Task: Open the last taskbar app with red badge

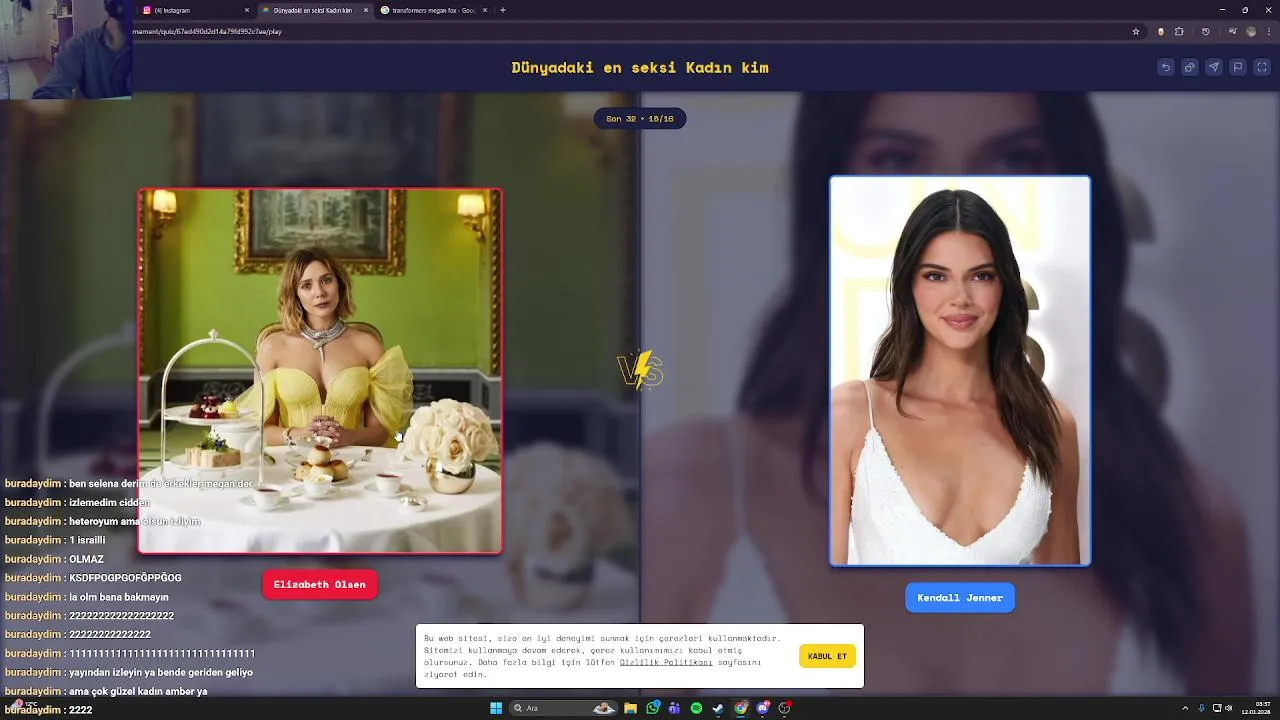Action: coord(785,708)
